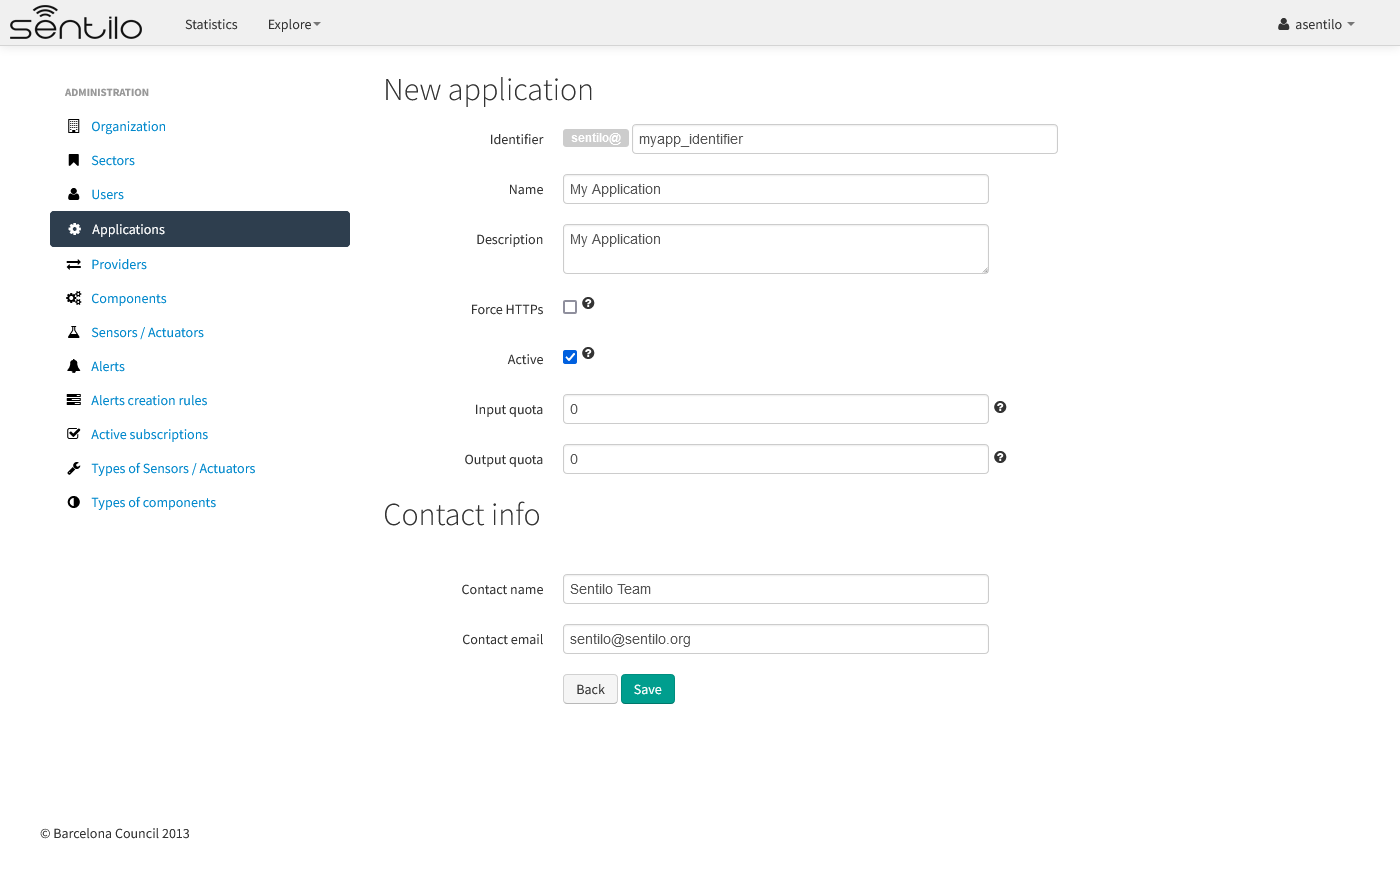The image size is (1400, 890).
Task: Open Statistics in the top navigation
Action: click(x=211, y=24)
